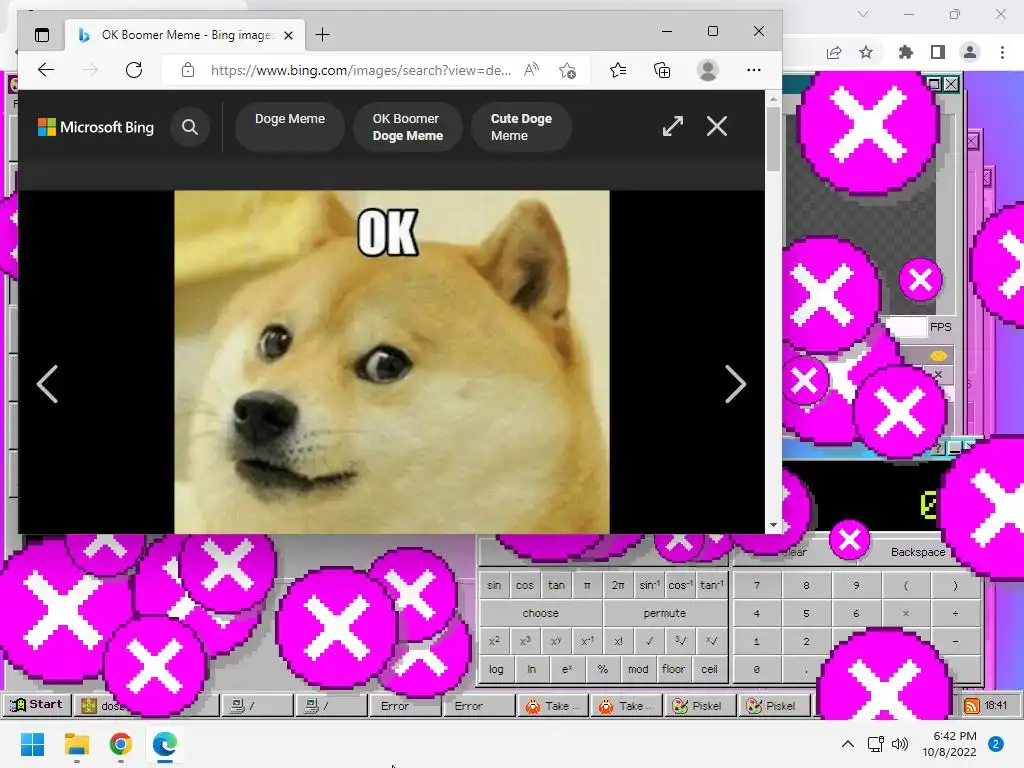
Task: Open Edge tab actions menu icon
Action: pyautogui.click(x=42, y=35)
